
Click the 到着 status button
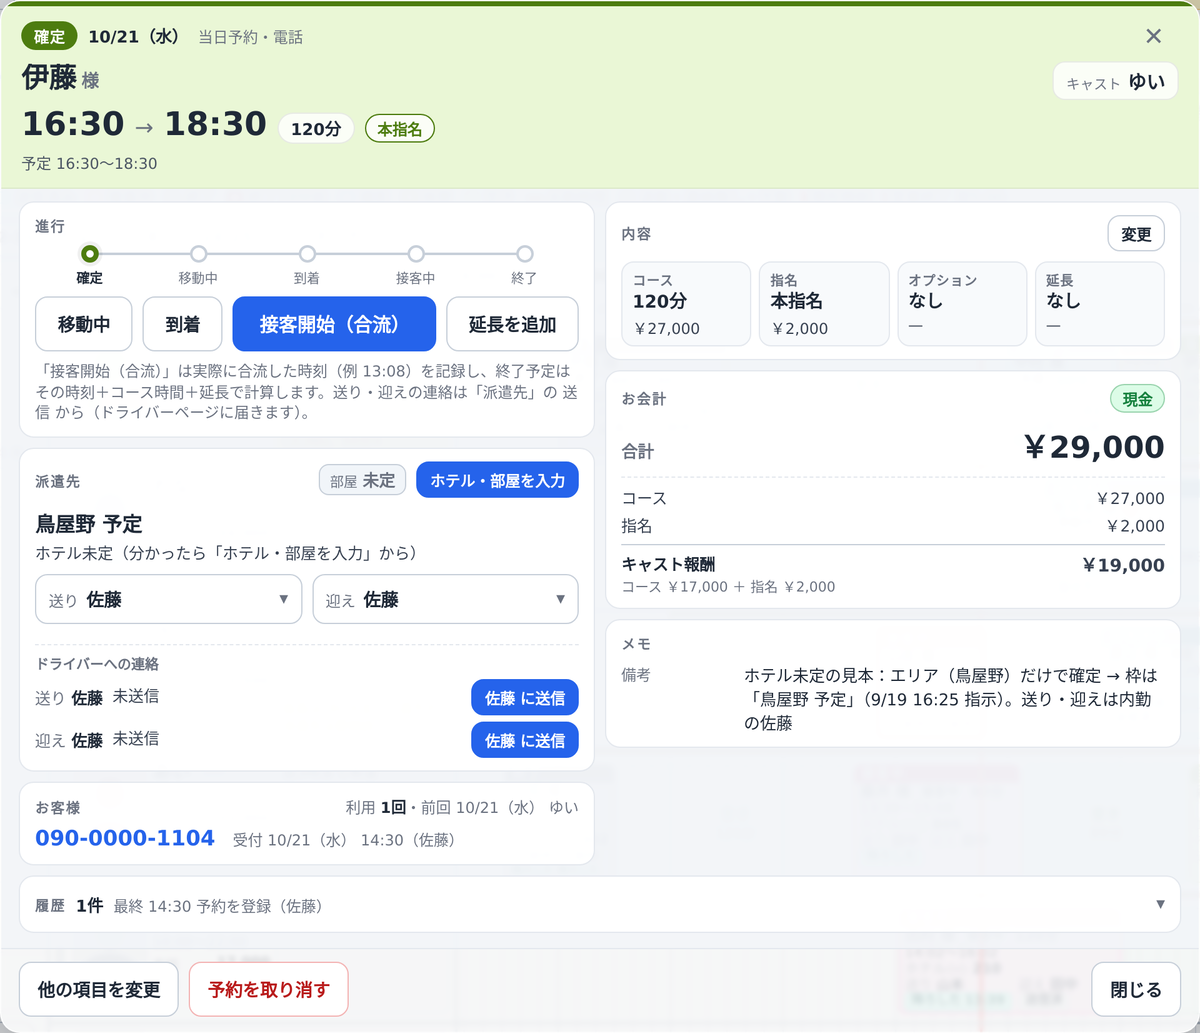coord(182,324)
